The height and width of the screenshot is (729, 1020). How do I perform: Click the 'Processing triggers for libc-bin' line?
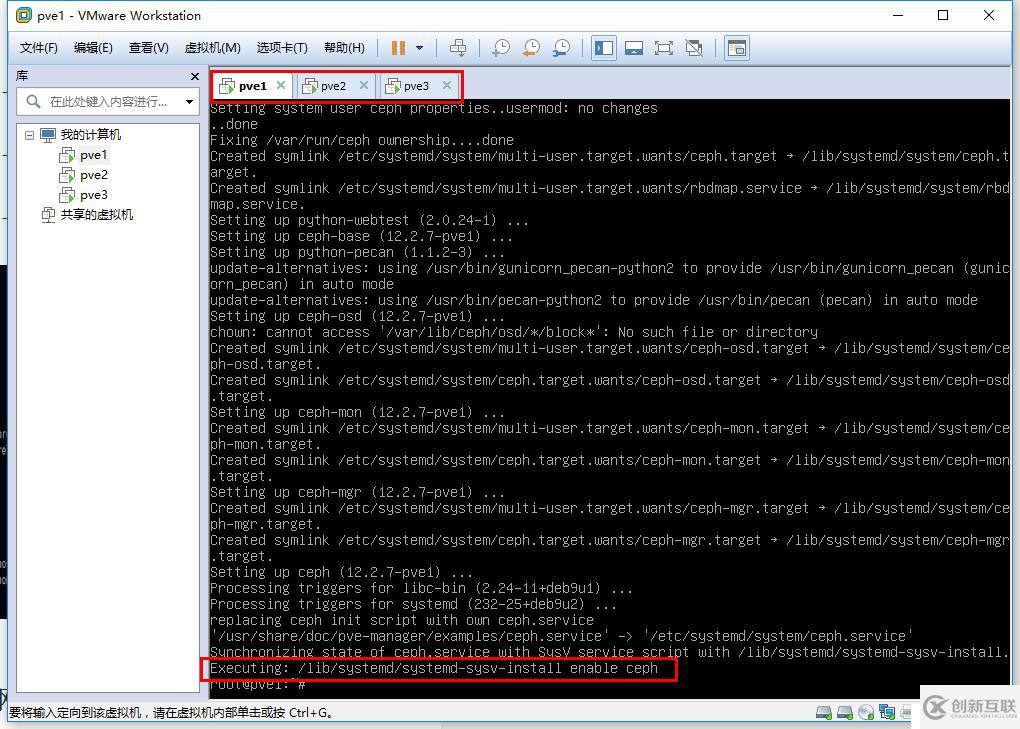[421, 589]
